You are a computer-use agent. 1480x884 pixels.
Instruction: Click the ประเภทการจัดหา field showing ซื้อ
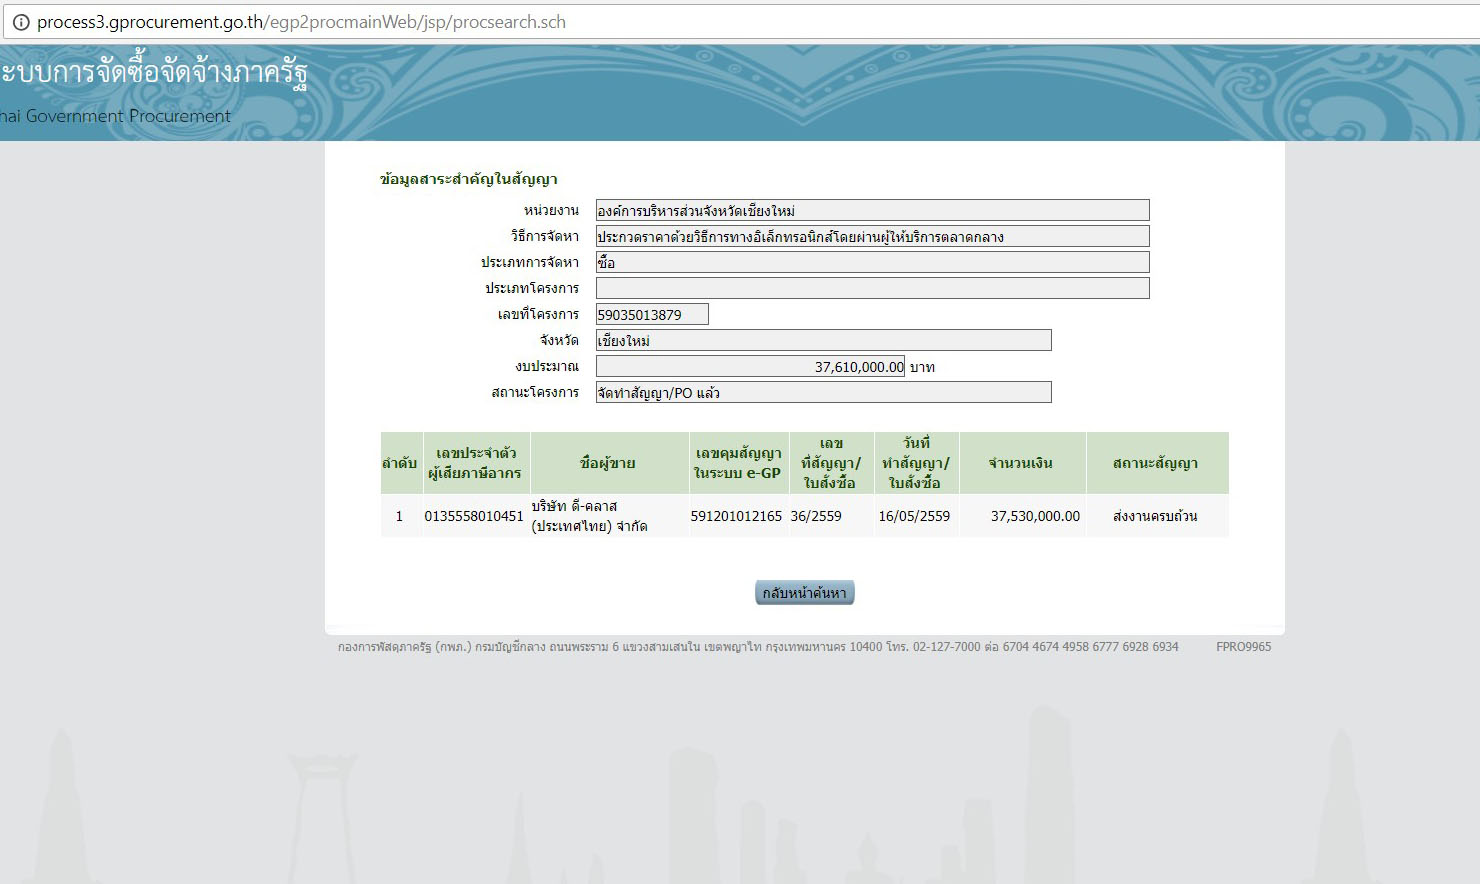872,262
